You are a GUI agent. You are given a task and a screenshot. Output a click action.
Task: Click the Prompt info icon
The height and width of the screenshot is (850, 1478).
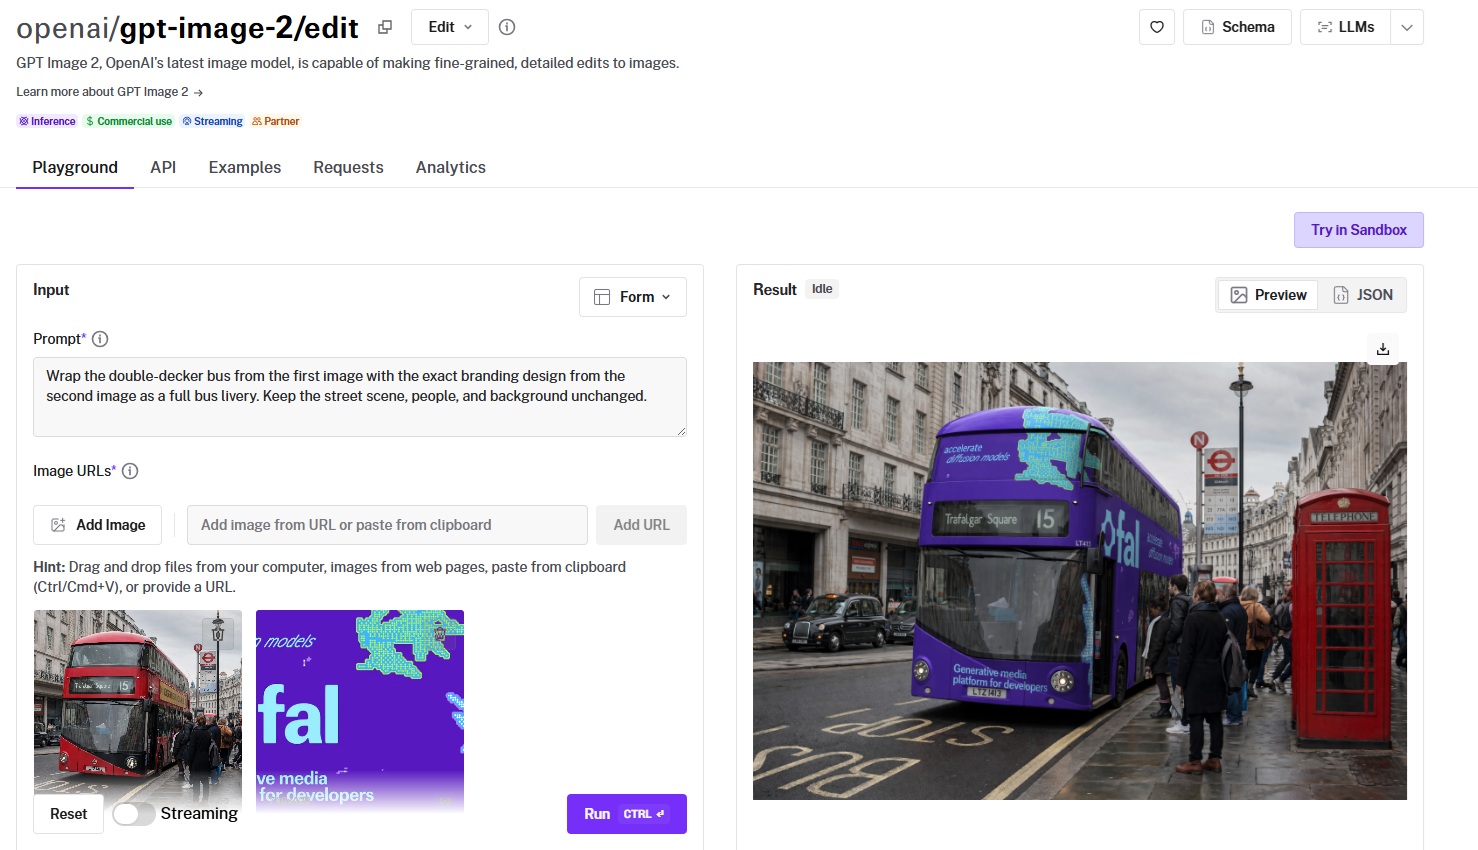tap(100, 339)
